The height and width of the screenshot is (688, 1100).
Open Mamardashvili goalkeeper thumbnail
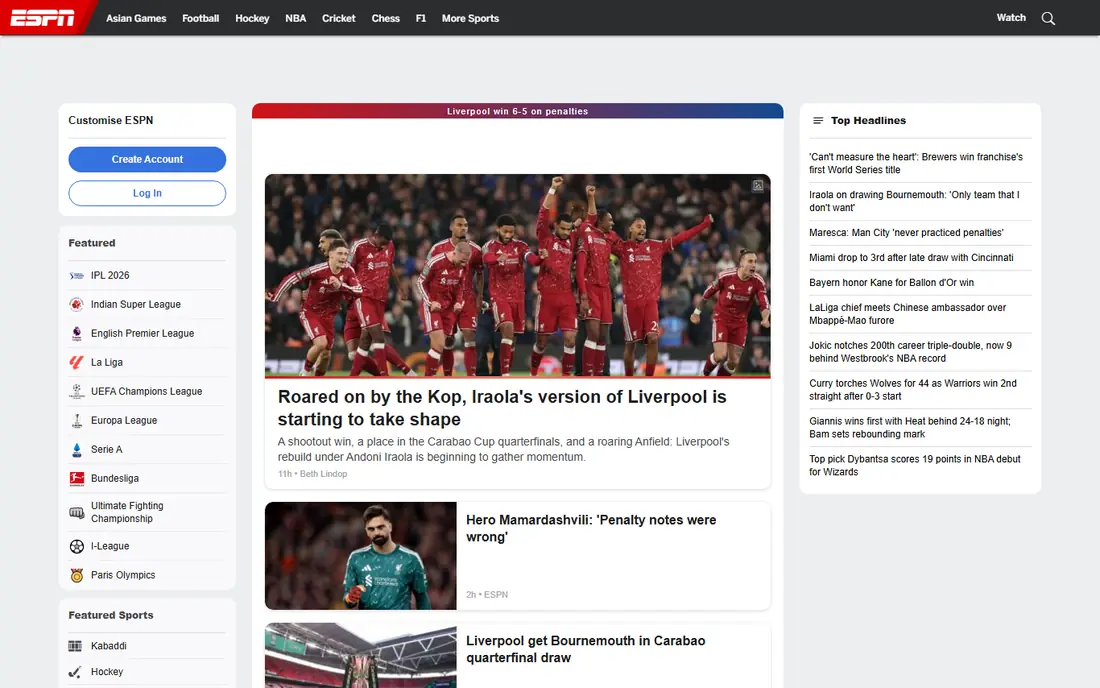click(x=361, y=555)
